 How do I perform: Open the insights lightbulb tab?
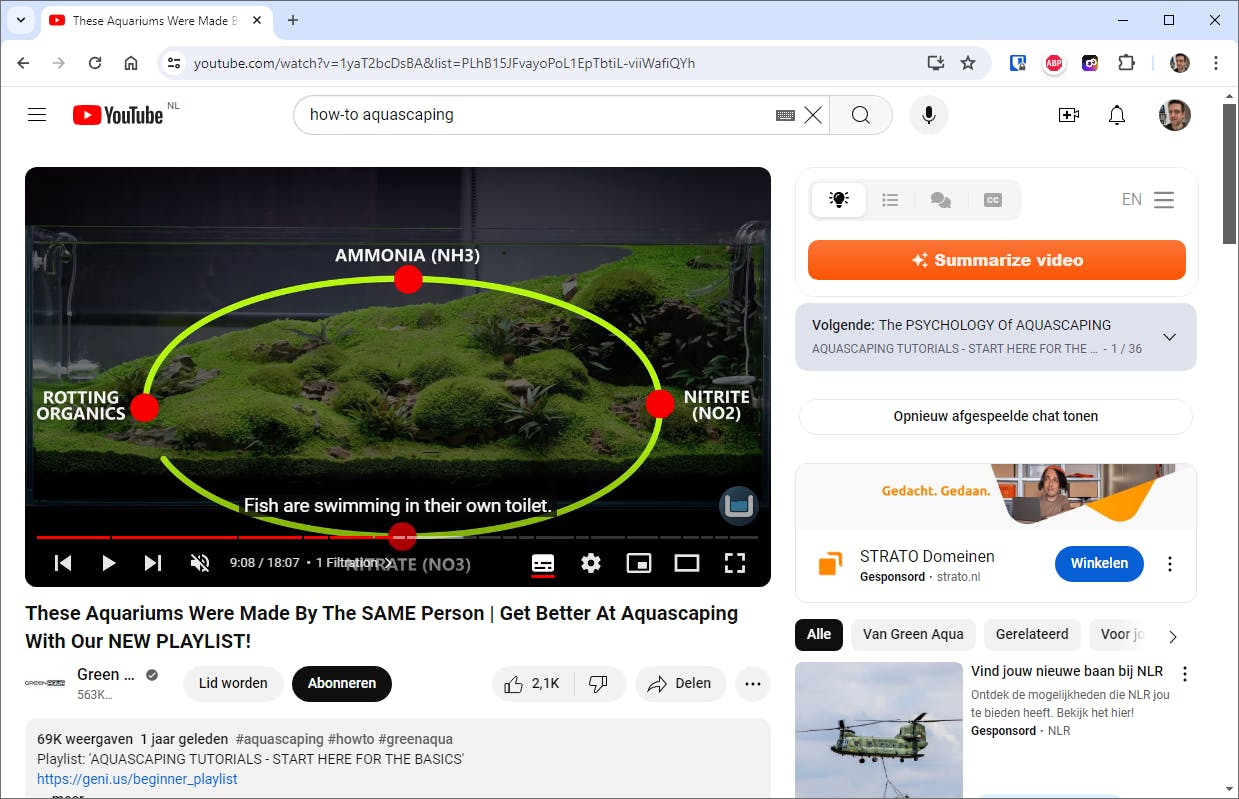pyautogui.click(x=839, y=200)
